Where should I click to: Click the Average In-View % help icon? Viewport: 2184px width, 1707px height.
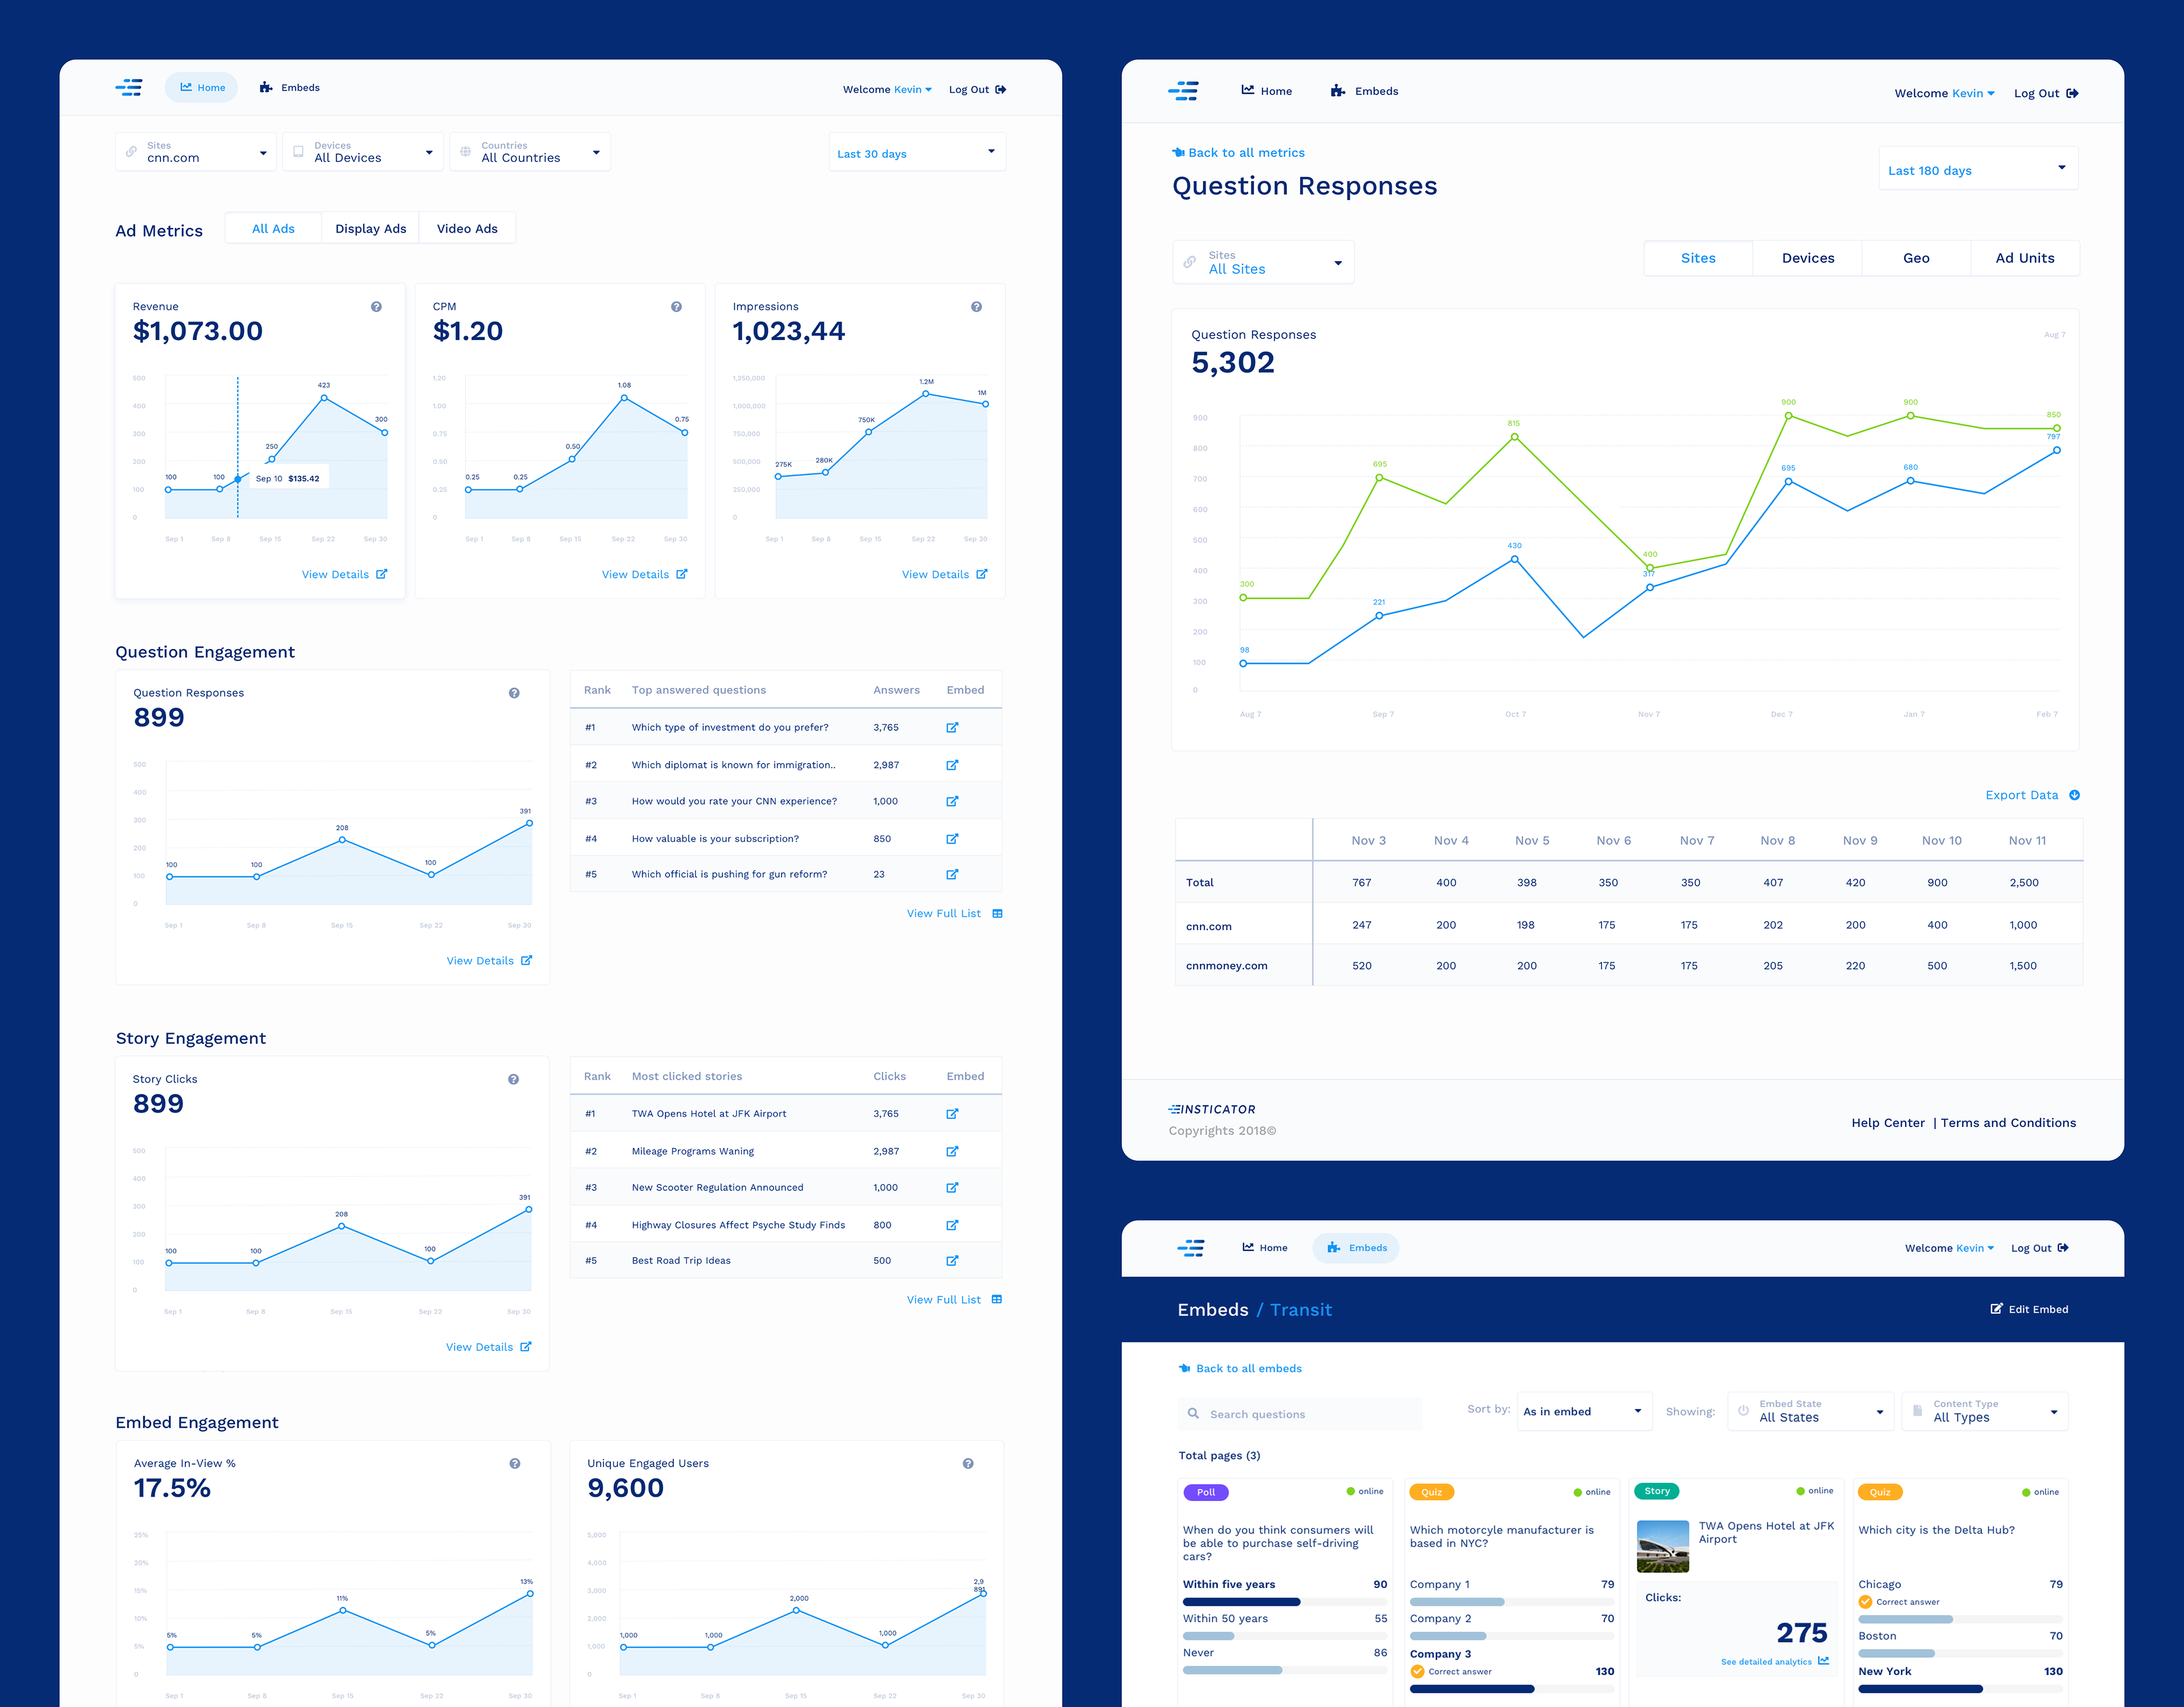[x=515, y=1463]
